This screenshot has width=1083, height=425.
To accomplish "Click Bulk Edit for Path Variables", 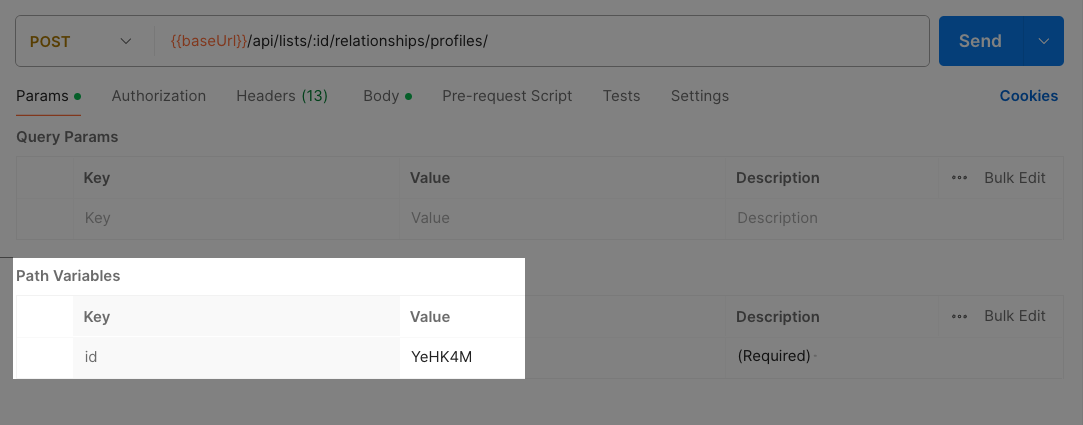I will 1015,316.
